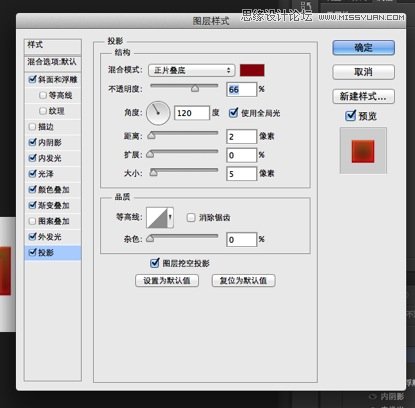The image size is (415, 408).
Task: Select the 图案叠加 style label
Action: 54,221
